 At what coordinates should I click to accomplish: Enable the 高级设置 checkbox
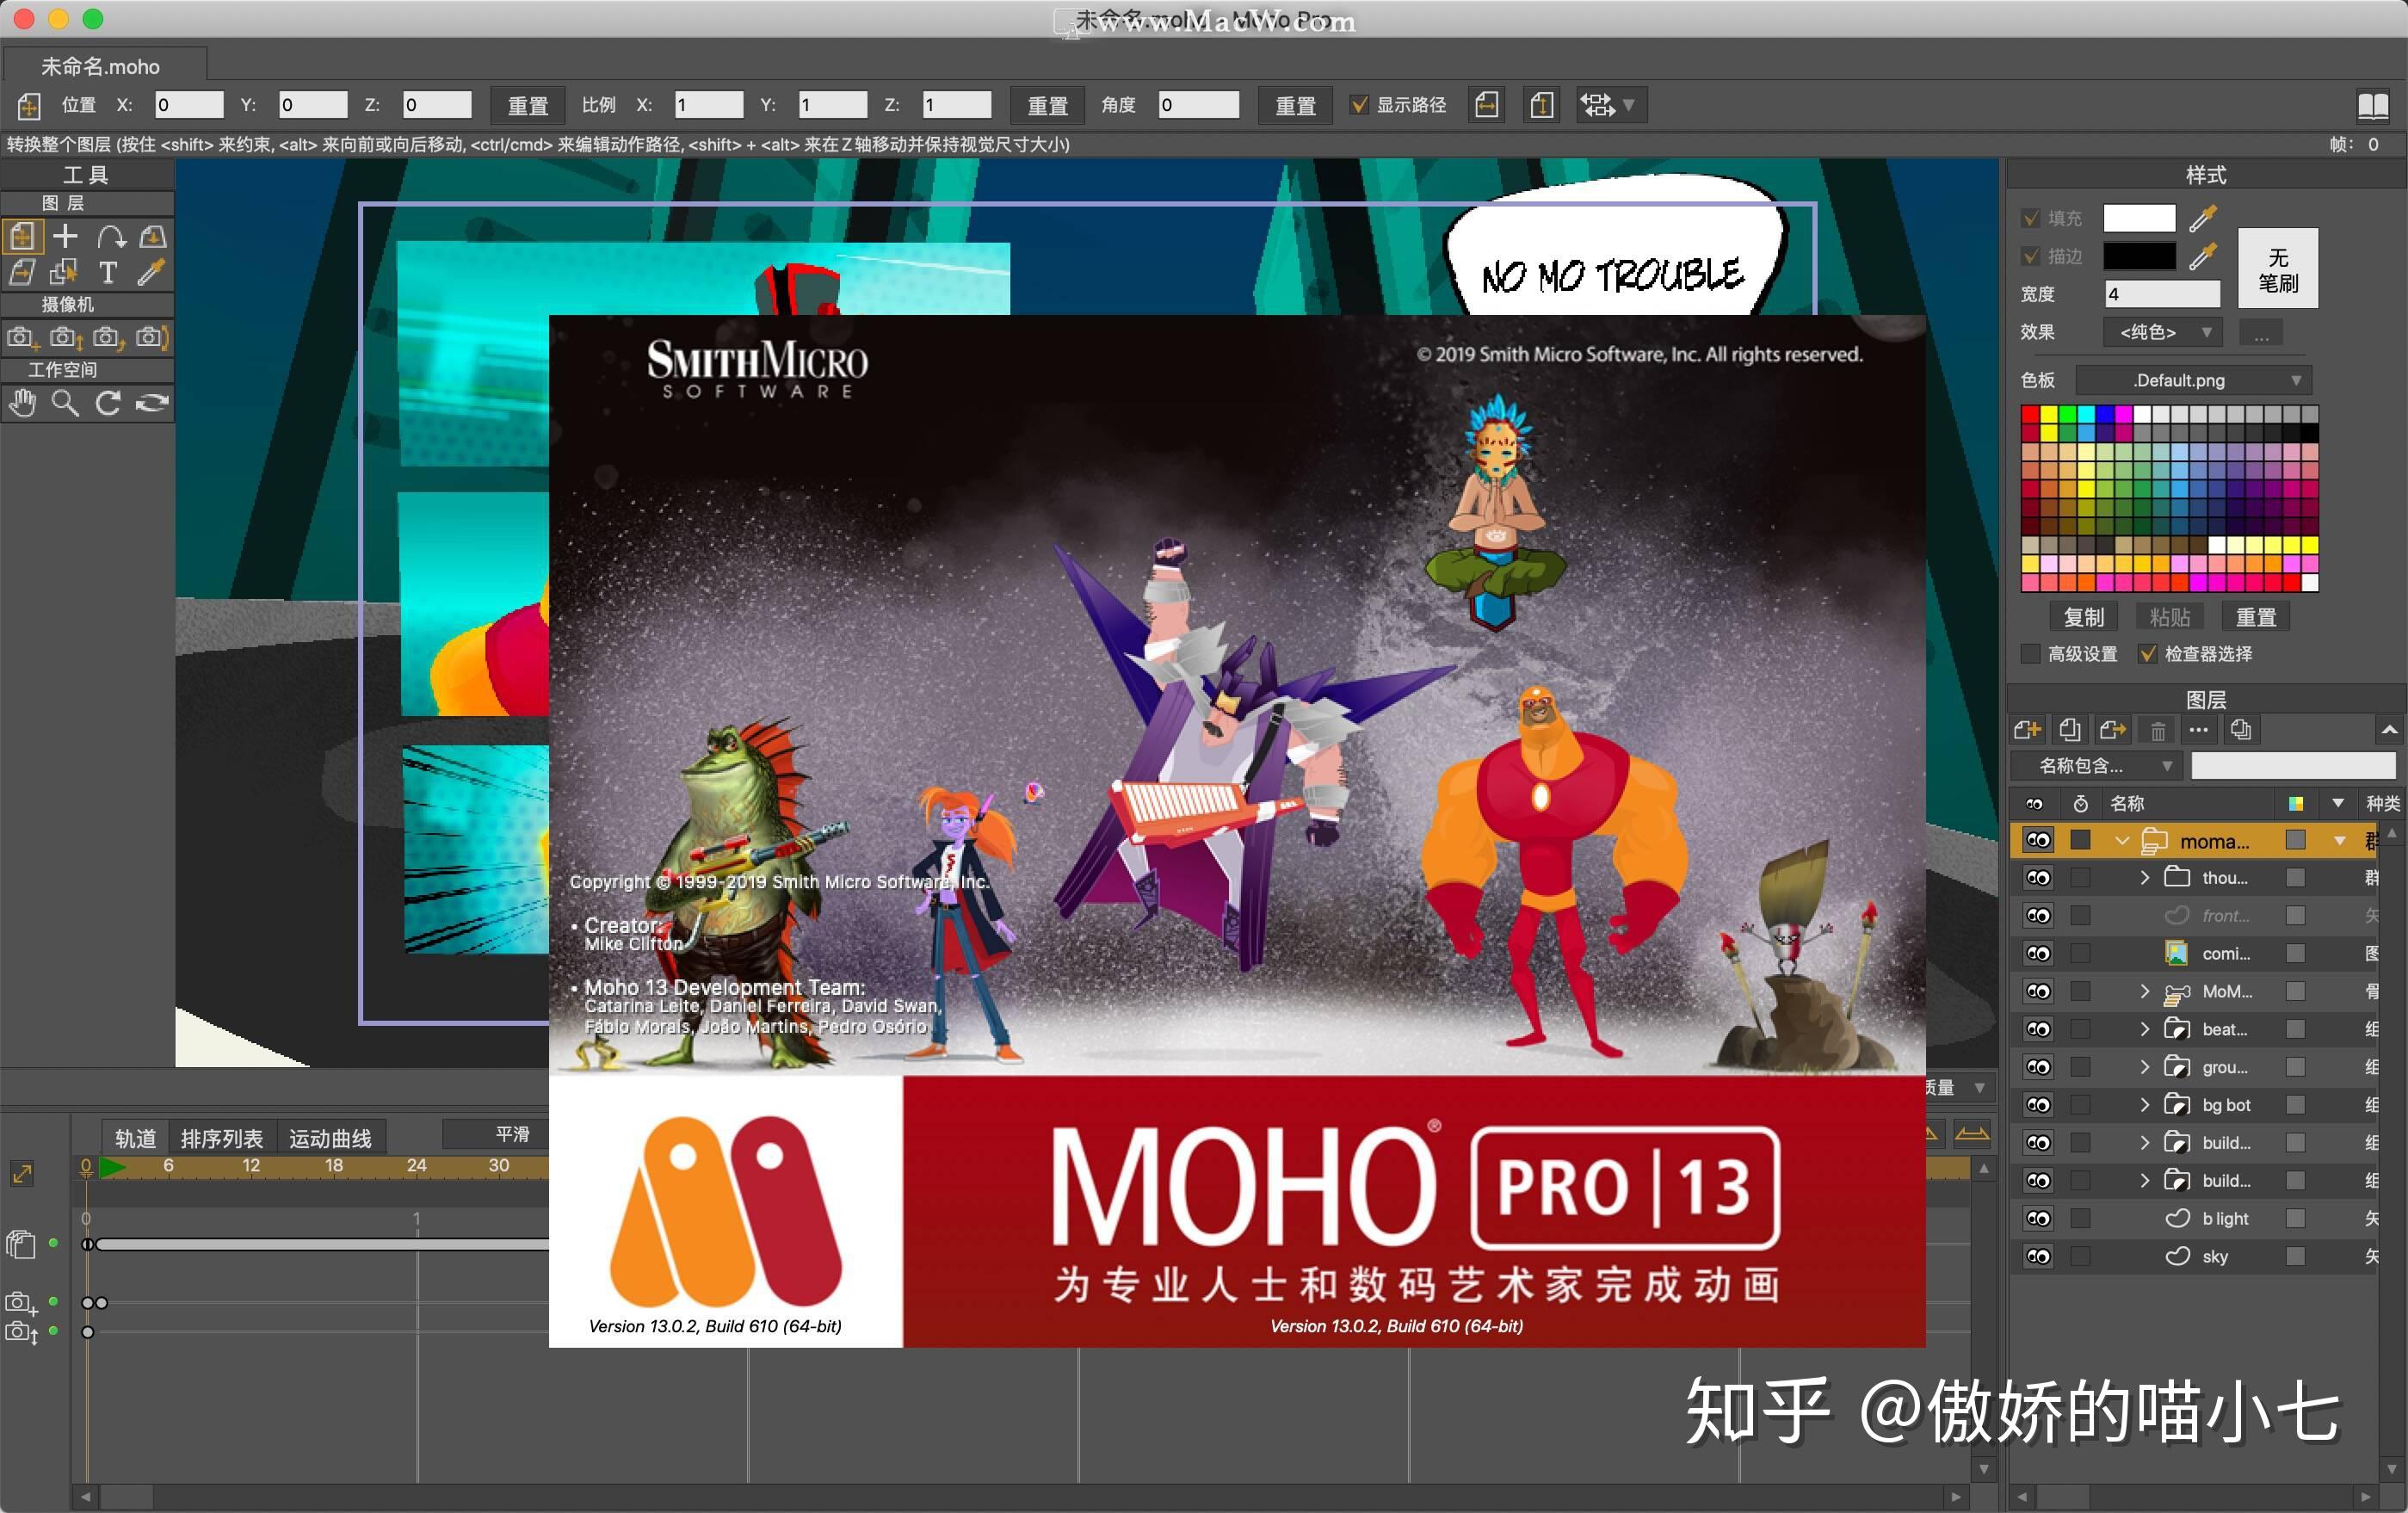[x=2031, y=654]
